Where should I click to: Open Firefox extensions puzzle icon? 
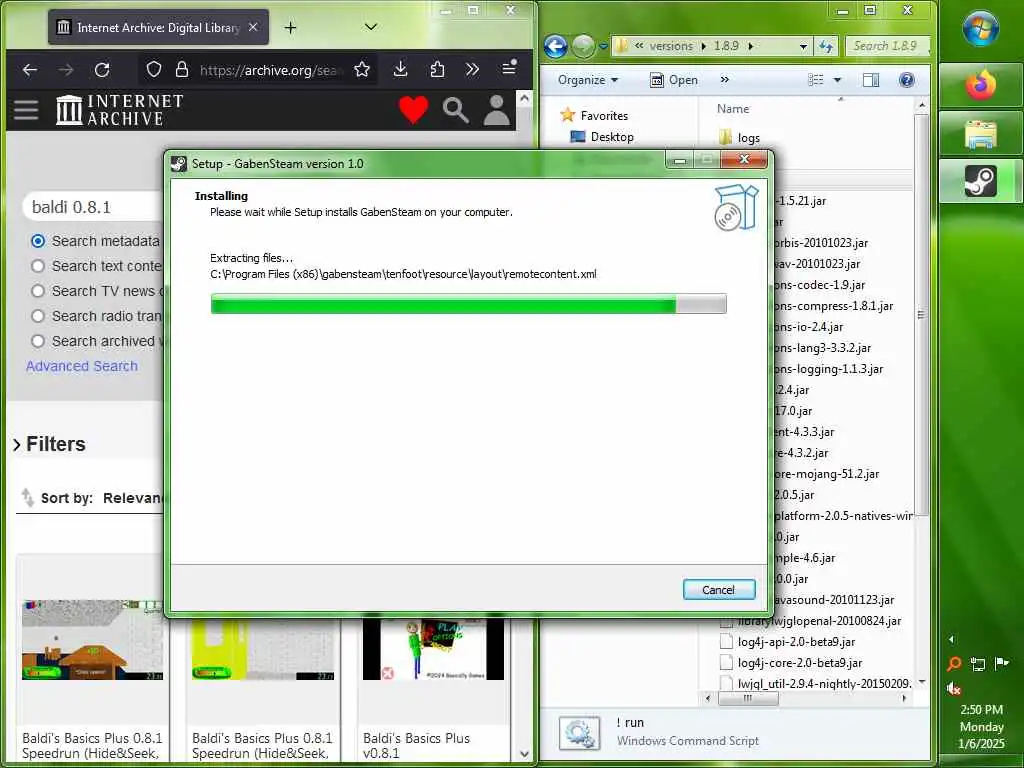tap(437, 69)
